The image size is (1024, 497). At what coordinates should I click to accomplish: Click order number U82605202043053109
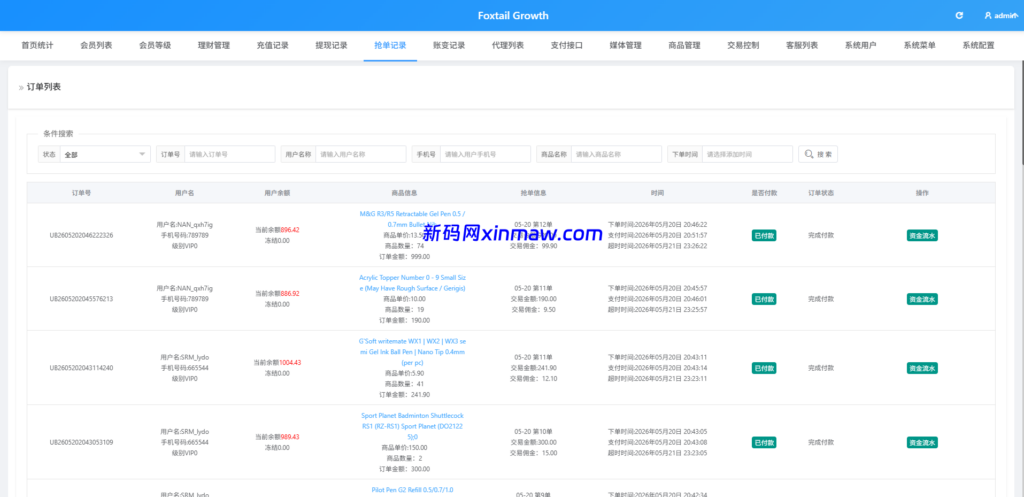click(x=82, y=442)
